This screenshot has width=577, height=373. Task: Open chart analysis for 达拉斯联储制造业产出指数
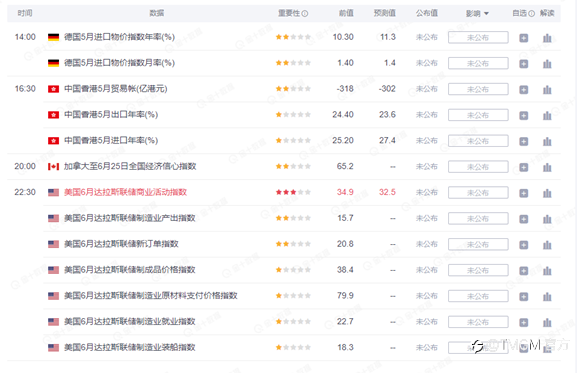tap(547, 219)
